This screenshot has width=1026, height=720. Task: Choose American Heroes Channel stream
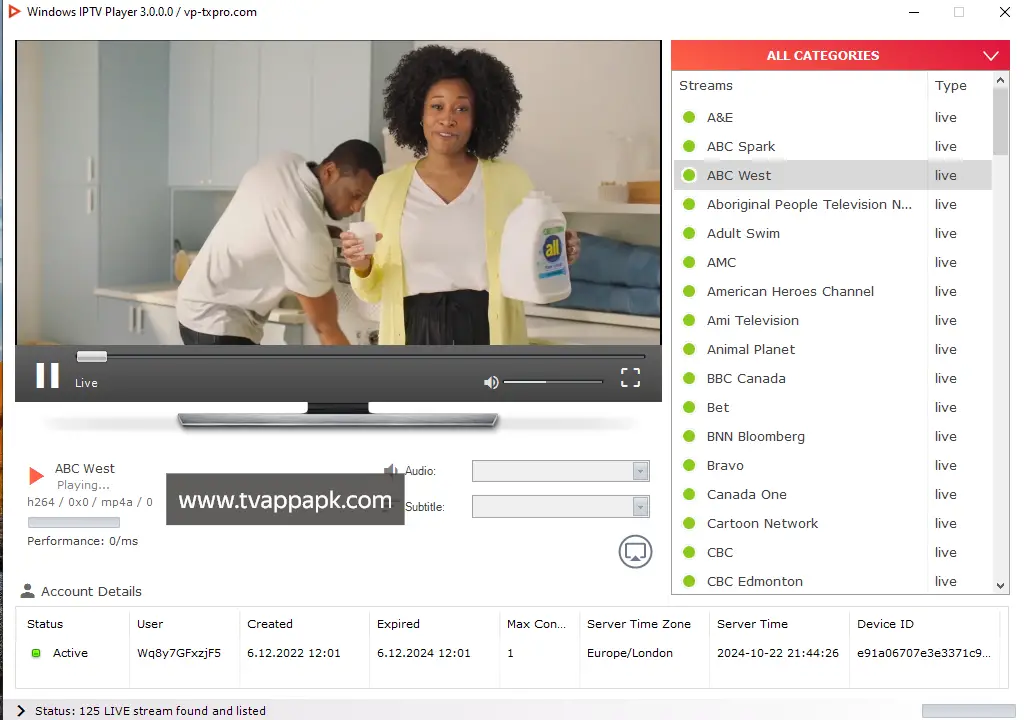pyautogui.click(x=832, y=291)
